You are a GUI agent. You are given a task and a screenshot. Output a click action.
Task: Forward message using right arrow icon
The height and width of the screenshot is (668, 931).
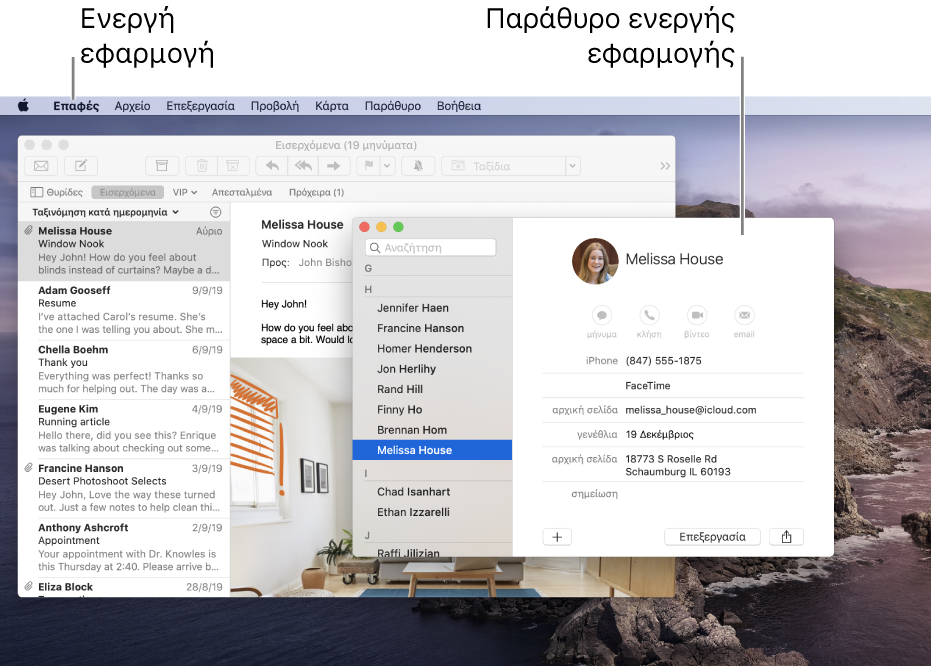click(x=334, y=166)
